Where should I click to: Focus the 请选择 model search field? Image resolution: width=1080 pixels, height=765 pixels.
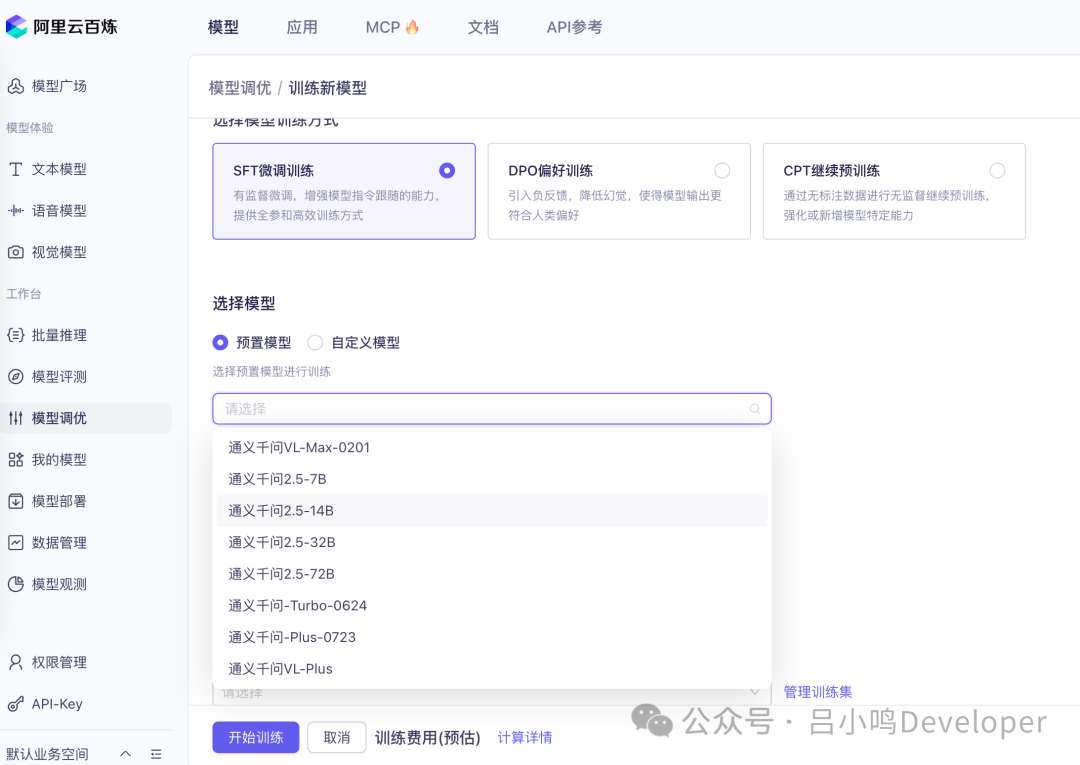click(492, 409)
